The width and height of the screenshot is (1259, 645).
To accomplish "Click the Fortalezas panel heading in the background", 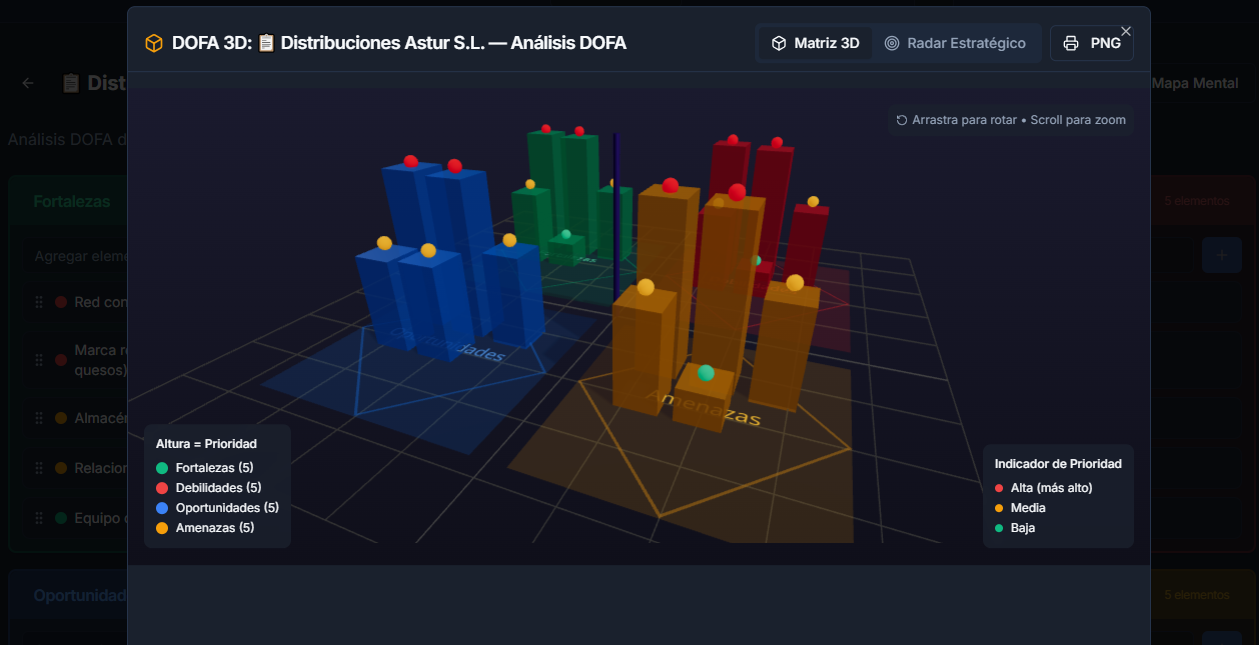I will (x=72, y=201).
